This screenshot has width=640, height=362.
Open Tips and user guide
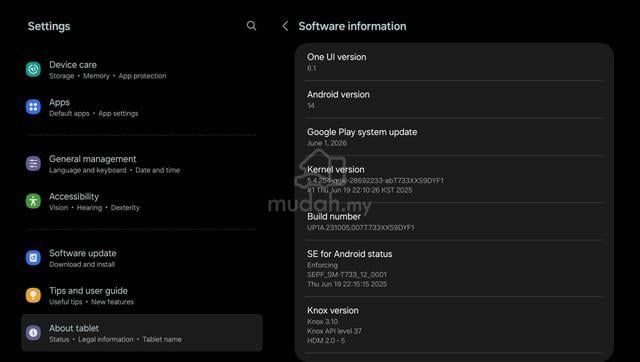142,296
